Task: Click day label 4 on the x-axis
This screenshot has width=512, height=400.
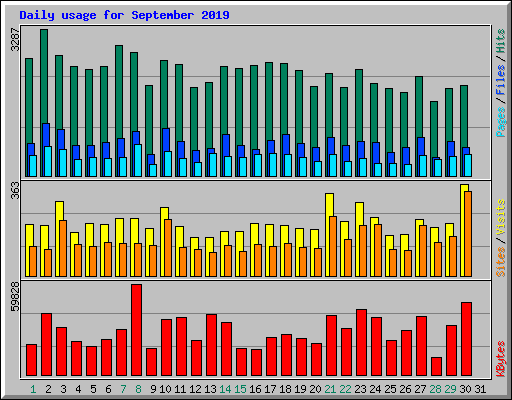Action: (78, 389)
